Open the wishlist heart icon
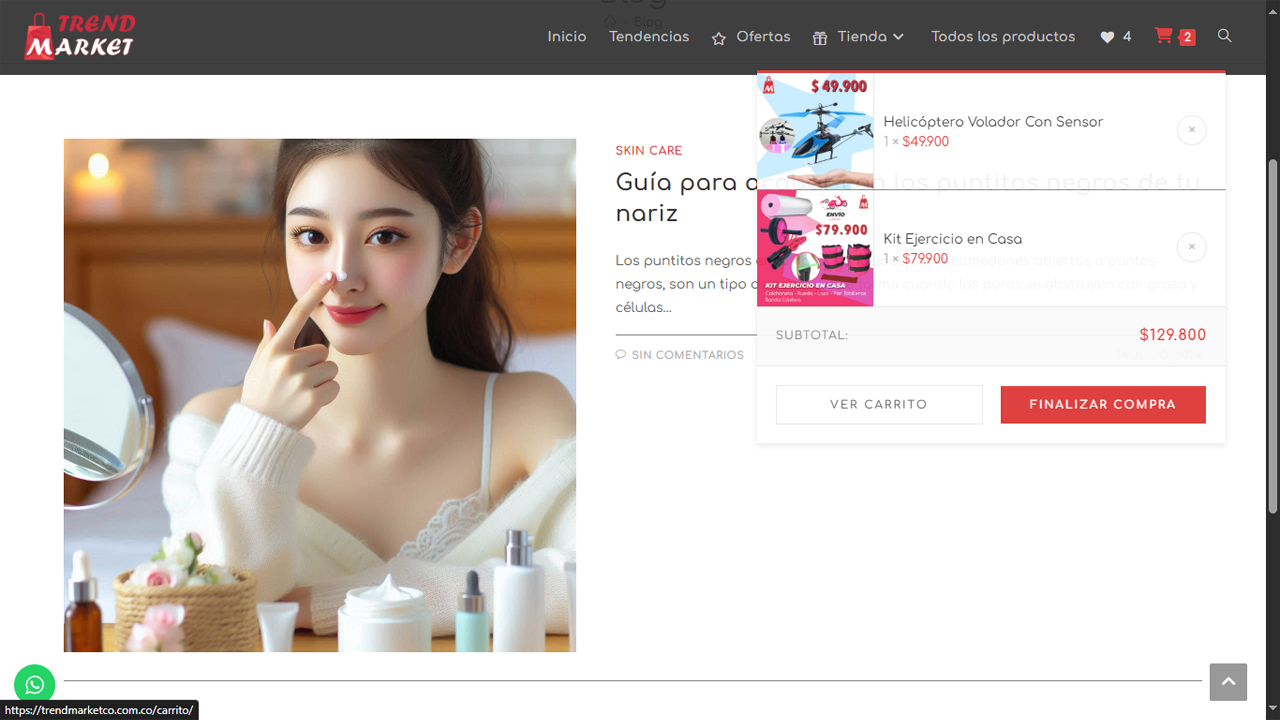This screenshot has width=1280, height=720. point(1107,37)
